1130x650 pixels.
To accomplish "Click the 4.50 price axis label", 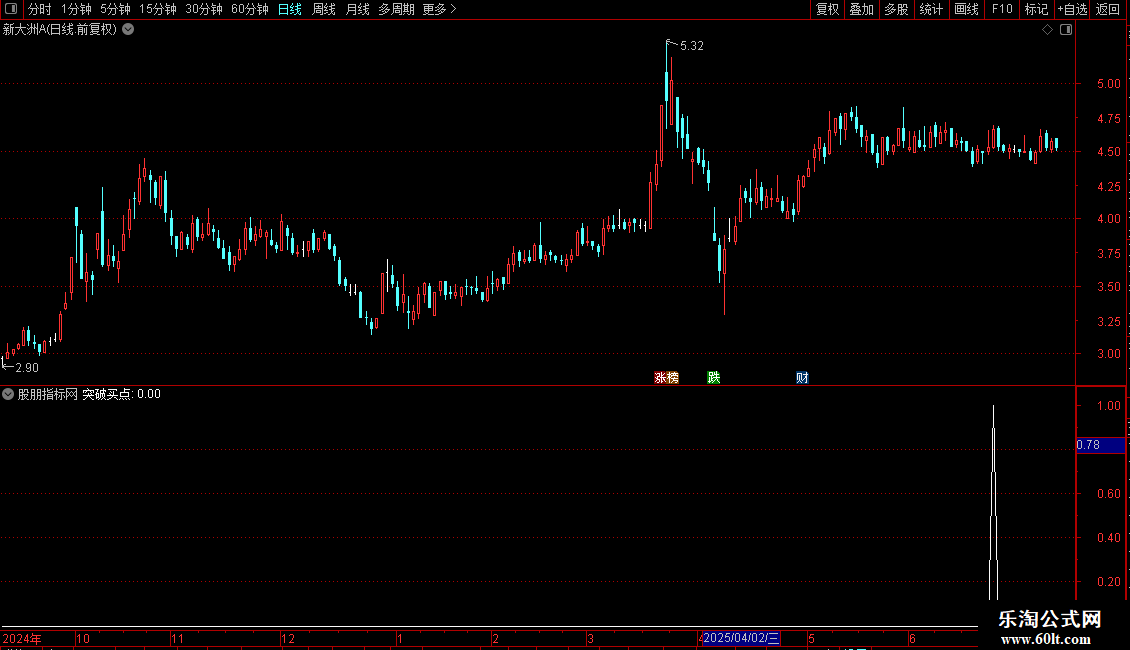I will point(1108,152).
